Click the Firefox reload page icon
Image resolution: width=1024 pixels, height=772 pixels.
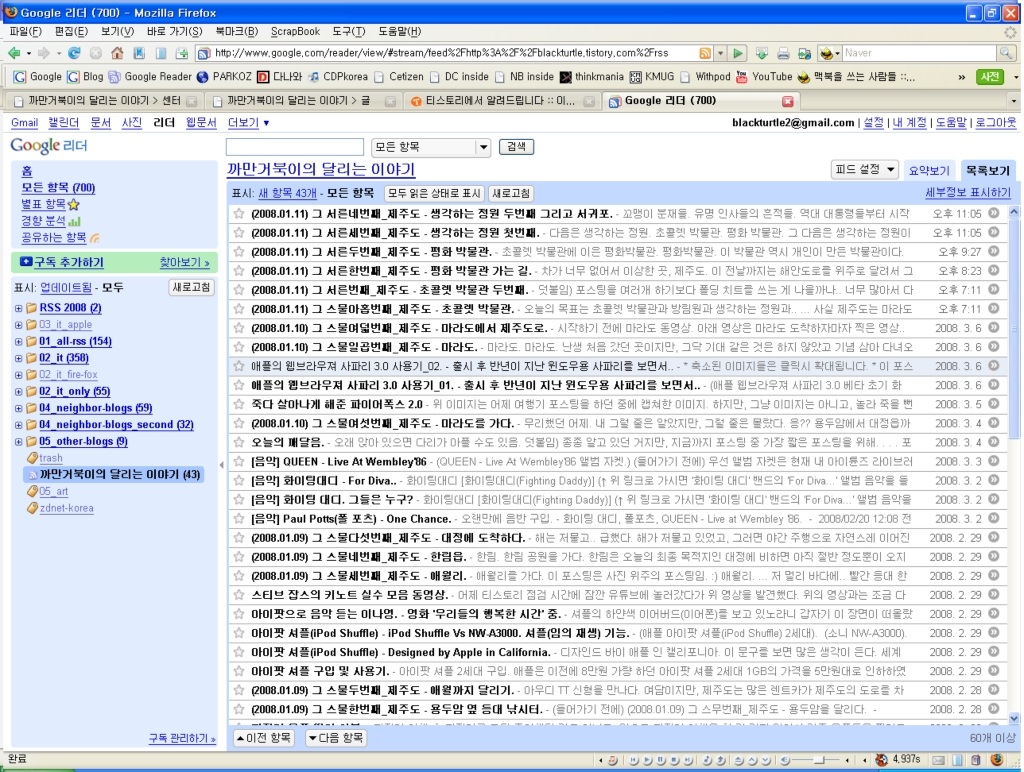74,53
